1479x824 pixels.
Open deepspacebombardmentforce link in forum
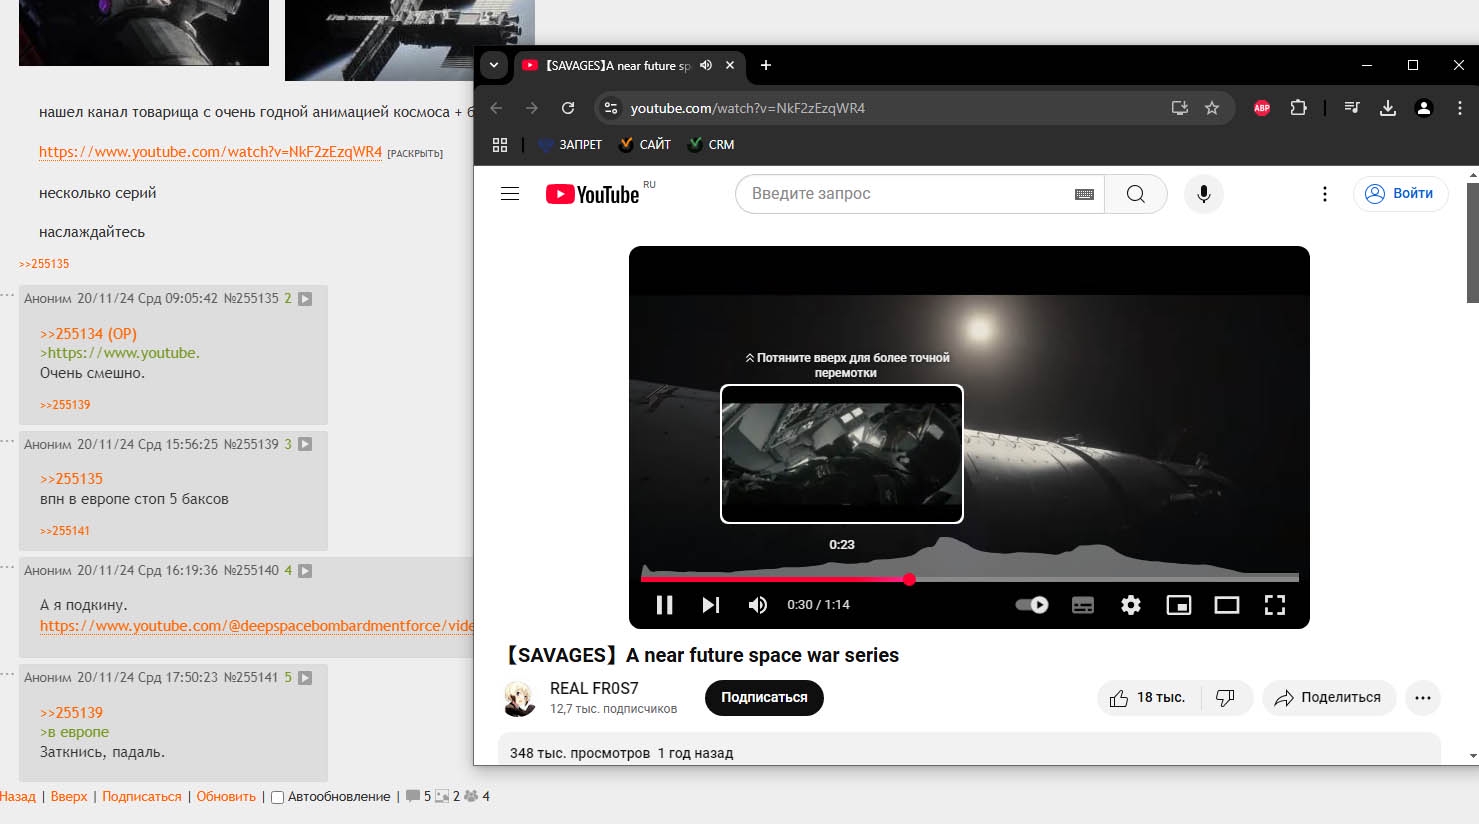[x=256, y=626]
